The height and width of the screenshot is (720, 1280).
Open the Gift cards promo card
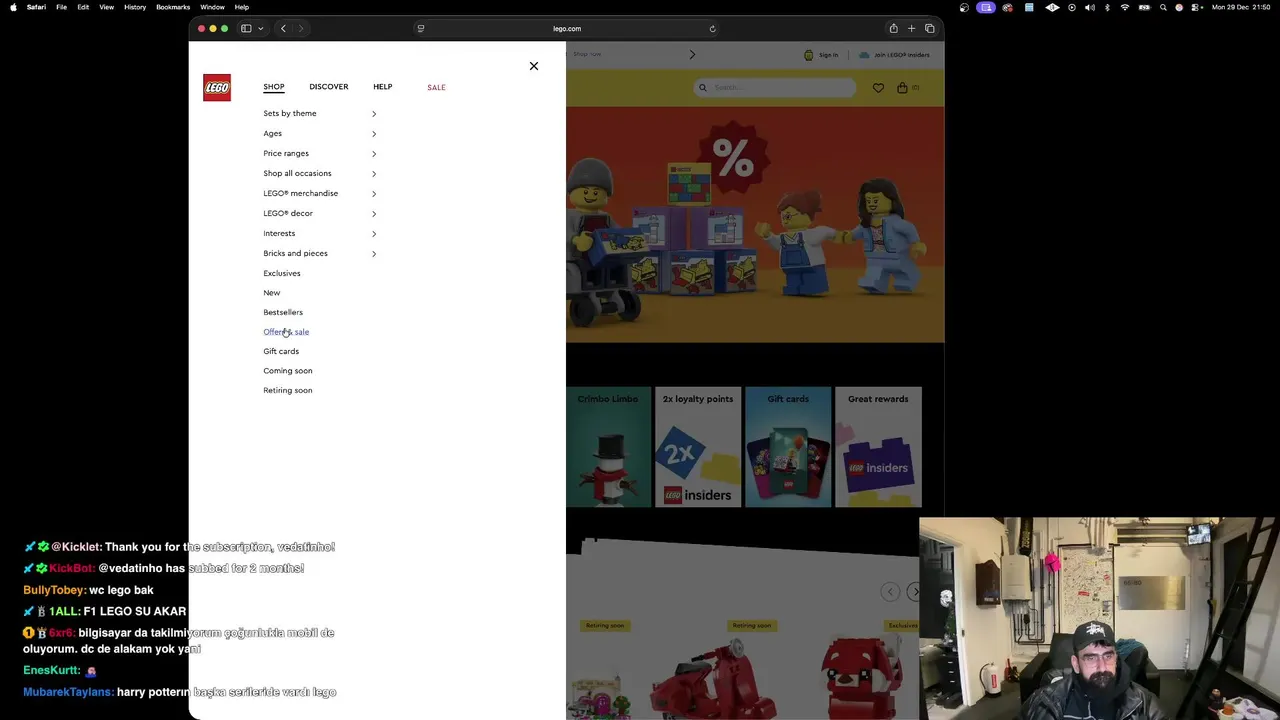(788, 447)
